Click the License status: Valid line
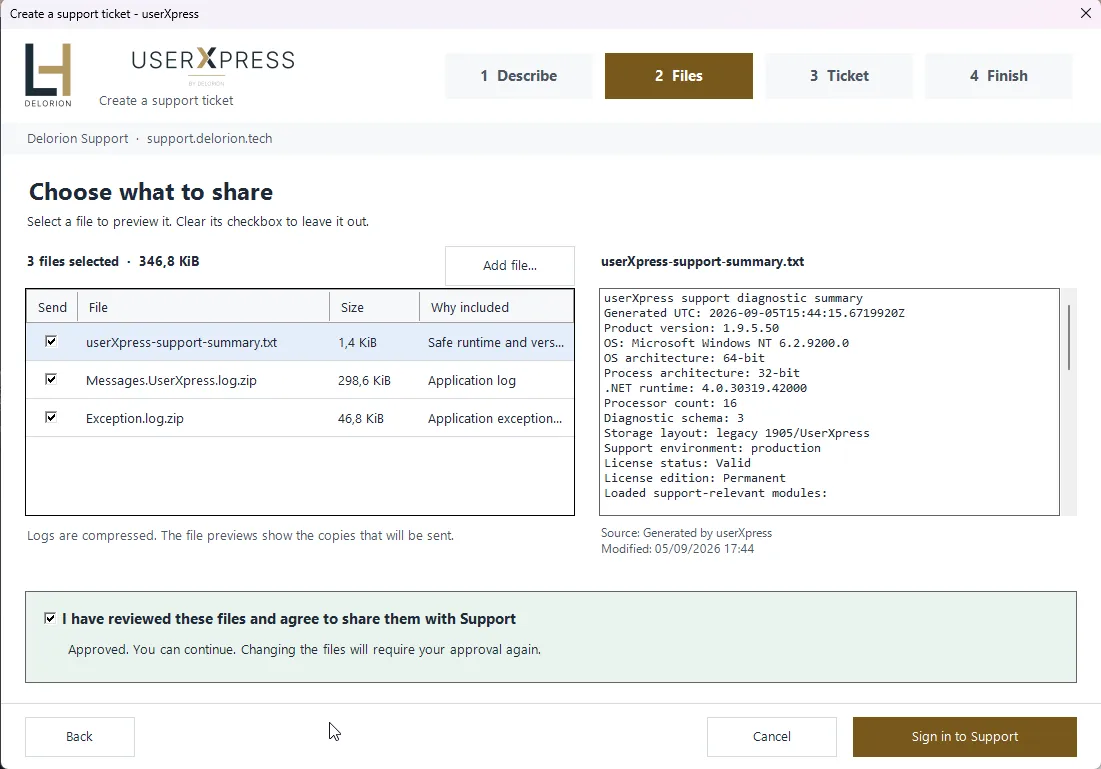Screen dimensions: 1101x769 point(677,463)
